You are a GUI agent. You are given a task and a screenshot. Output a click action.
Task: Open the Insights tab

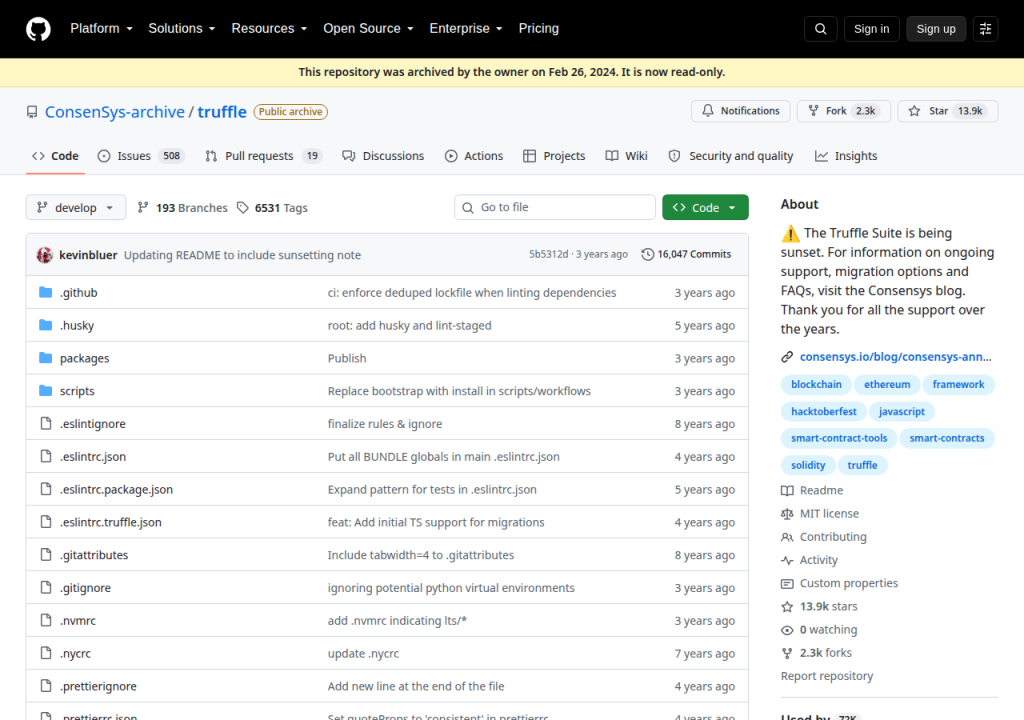[846, 156]
